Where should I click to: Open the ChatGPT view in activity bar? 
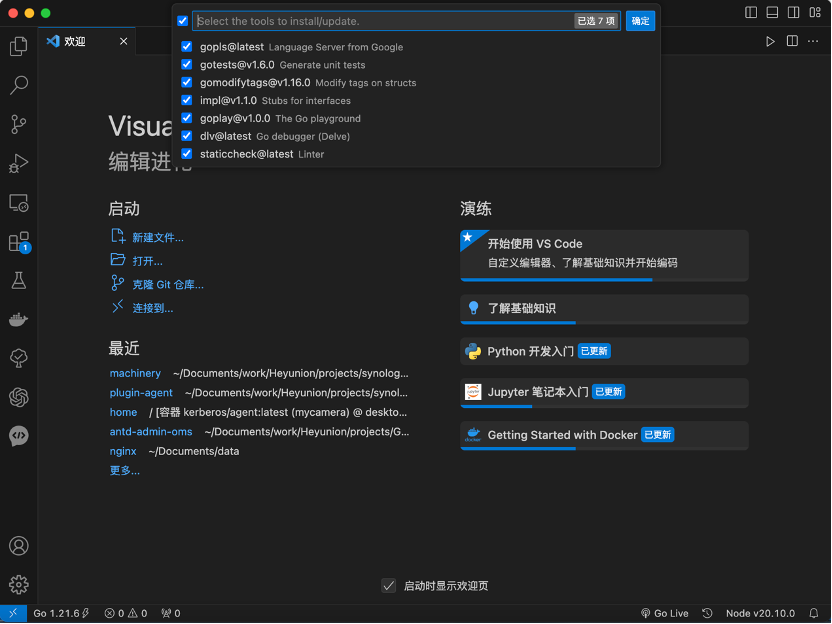click(19, 397)
